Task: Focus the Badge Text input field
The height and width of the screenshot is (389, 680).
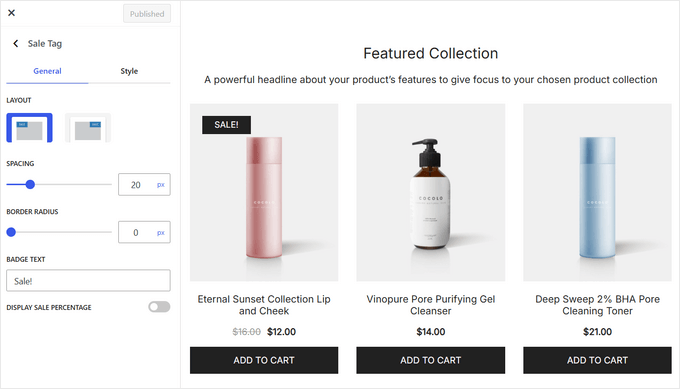Action: pos(88,281)
